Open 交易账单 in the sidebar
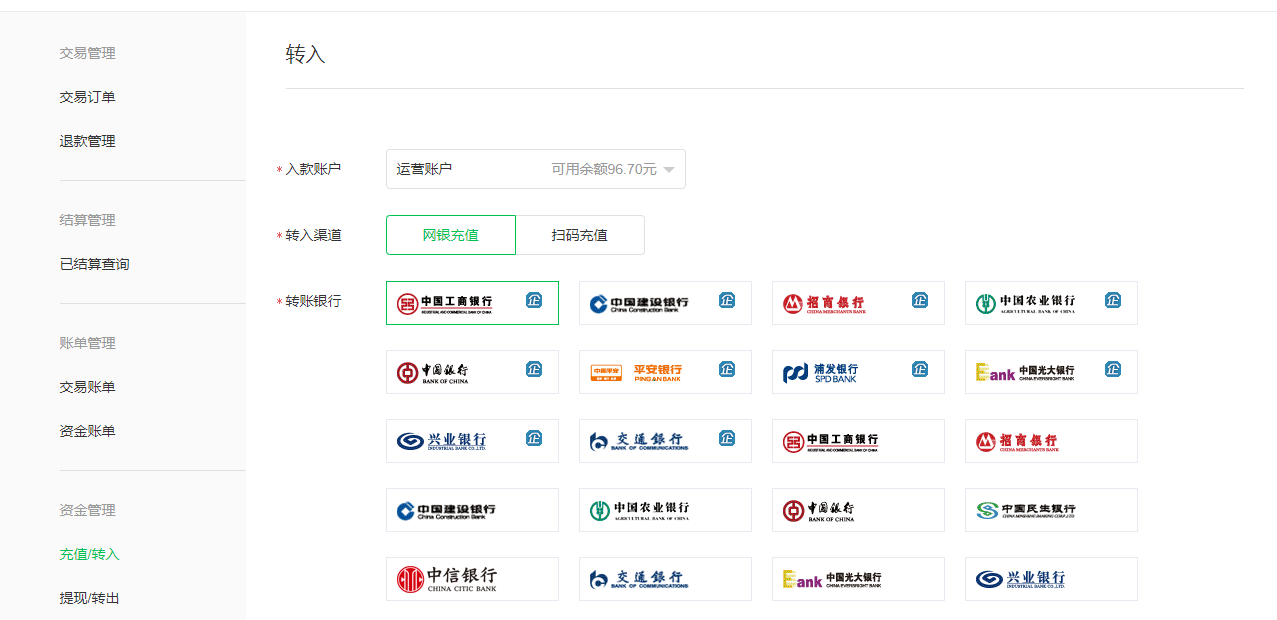The width and height of the screenshot is (1277, 620). tap(88, 387)
